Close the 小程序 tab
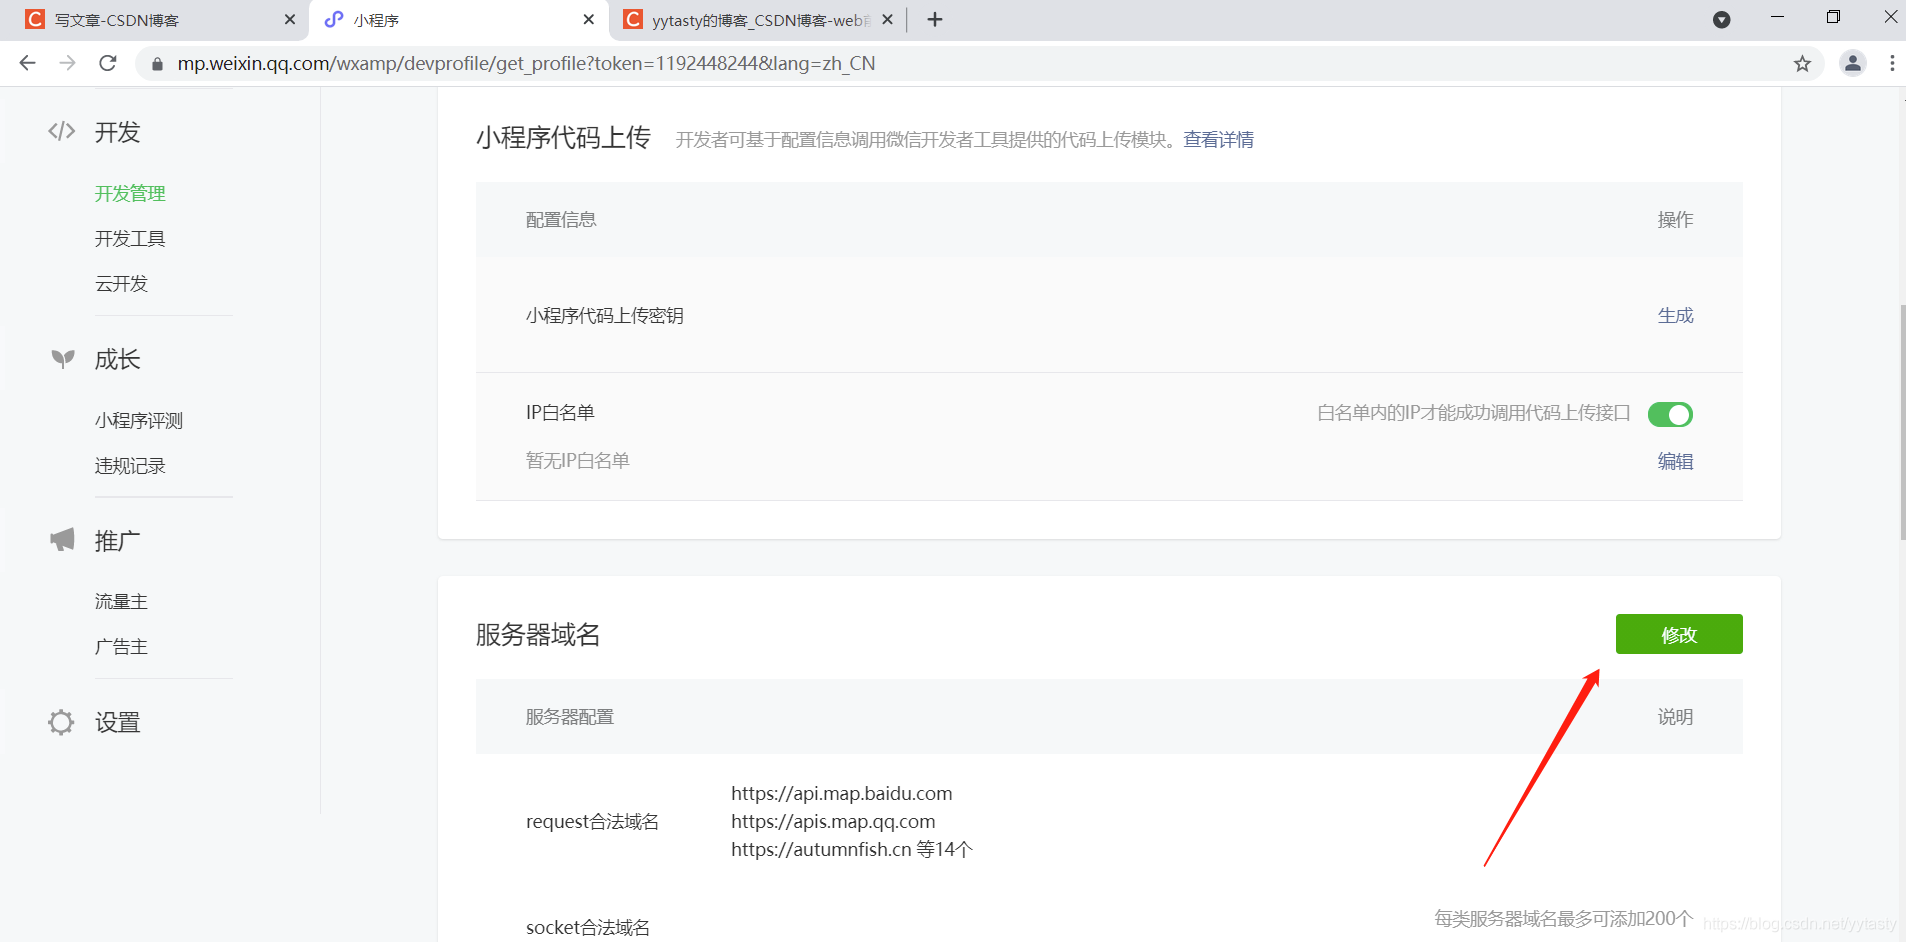The image size is (1906, 942). [x=589, y=19]
